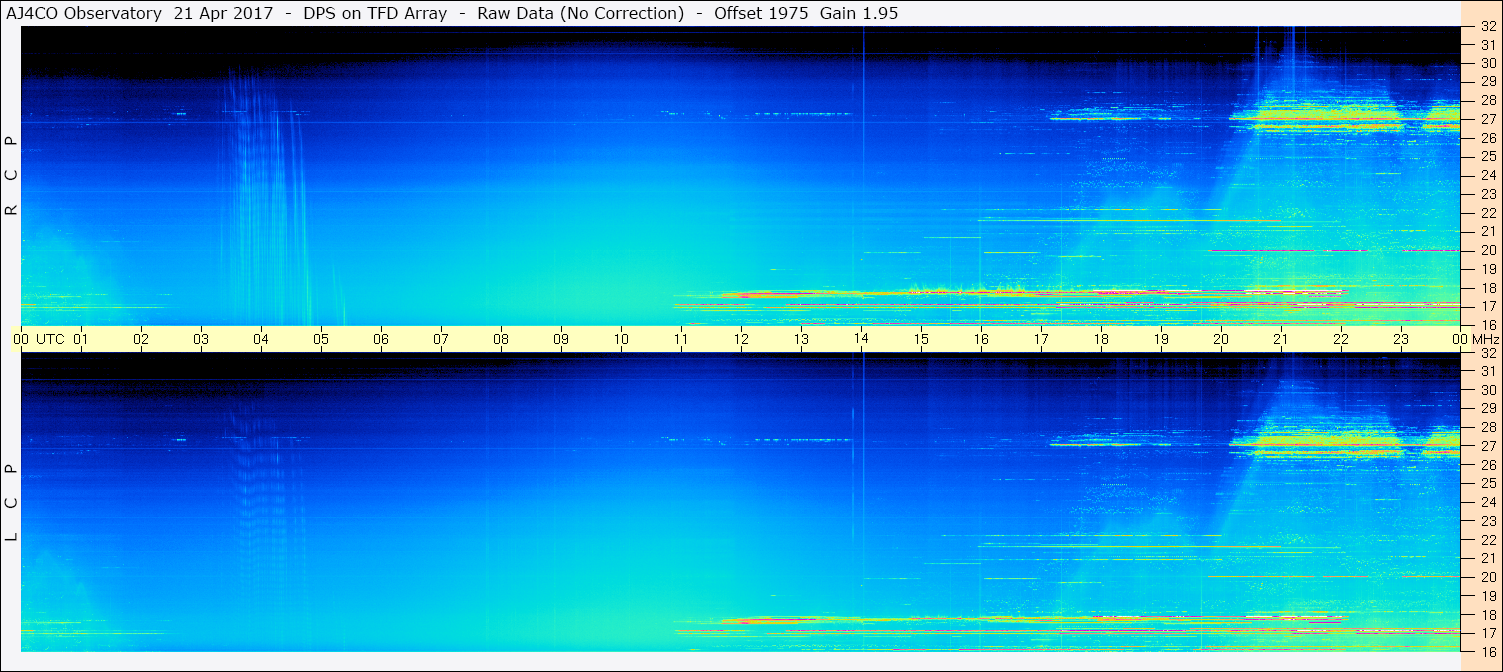
Task: Click the "Gain 1.95" value in header
Action: [x=858, y=13]
